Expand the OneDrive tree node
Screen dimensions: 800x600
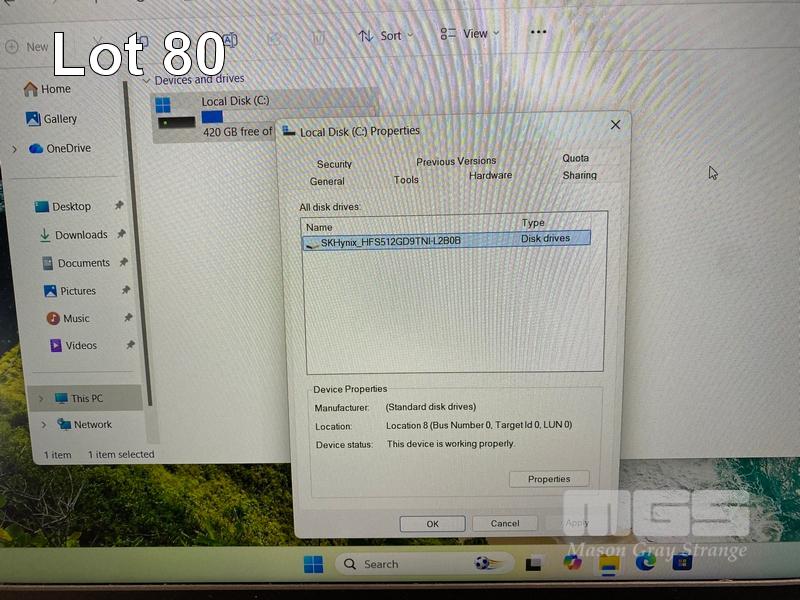coord(14,149)
